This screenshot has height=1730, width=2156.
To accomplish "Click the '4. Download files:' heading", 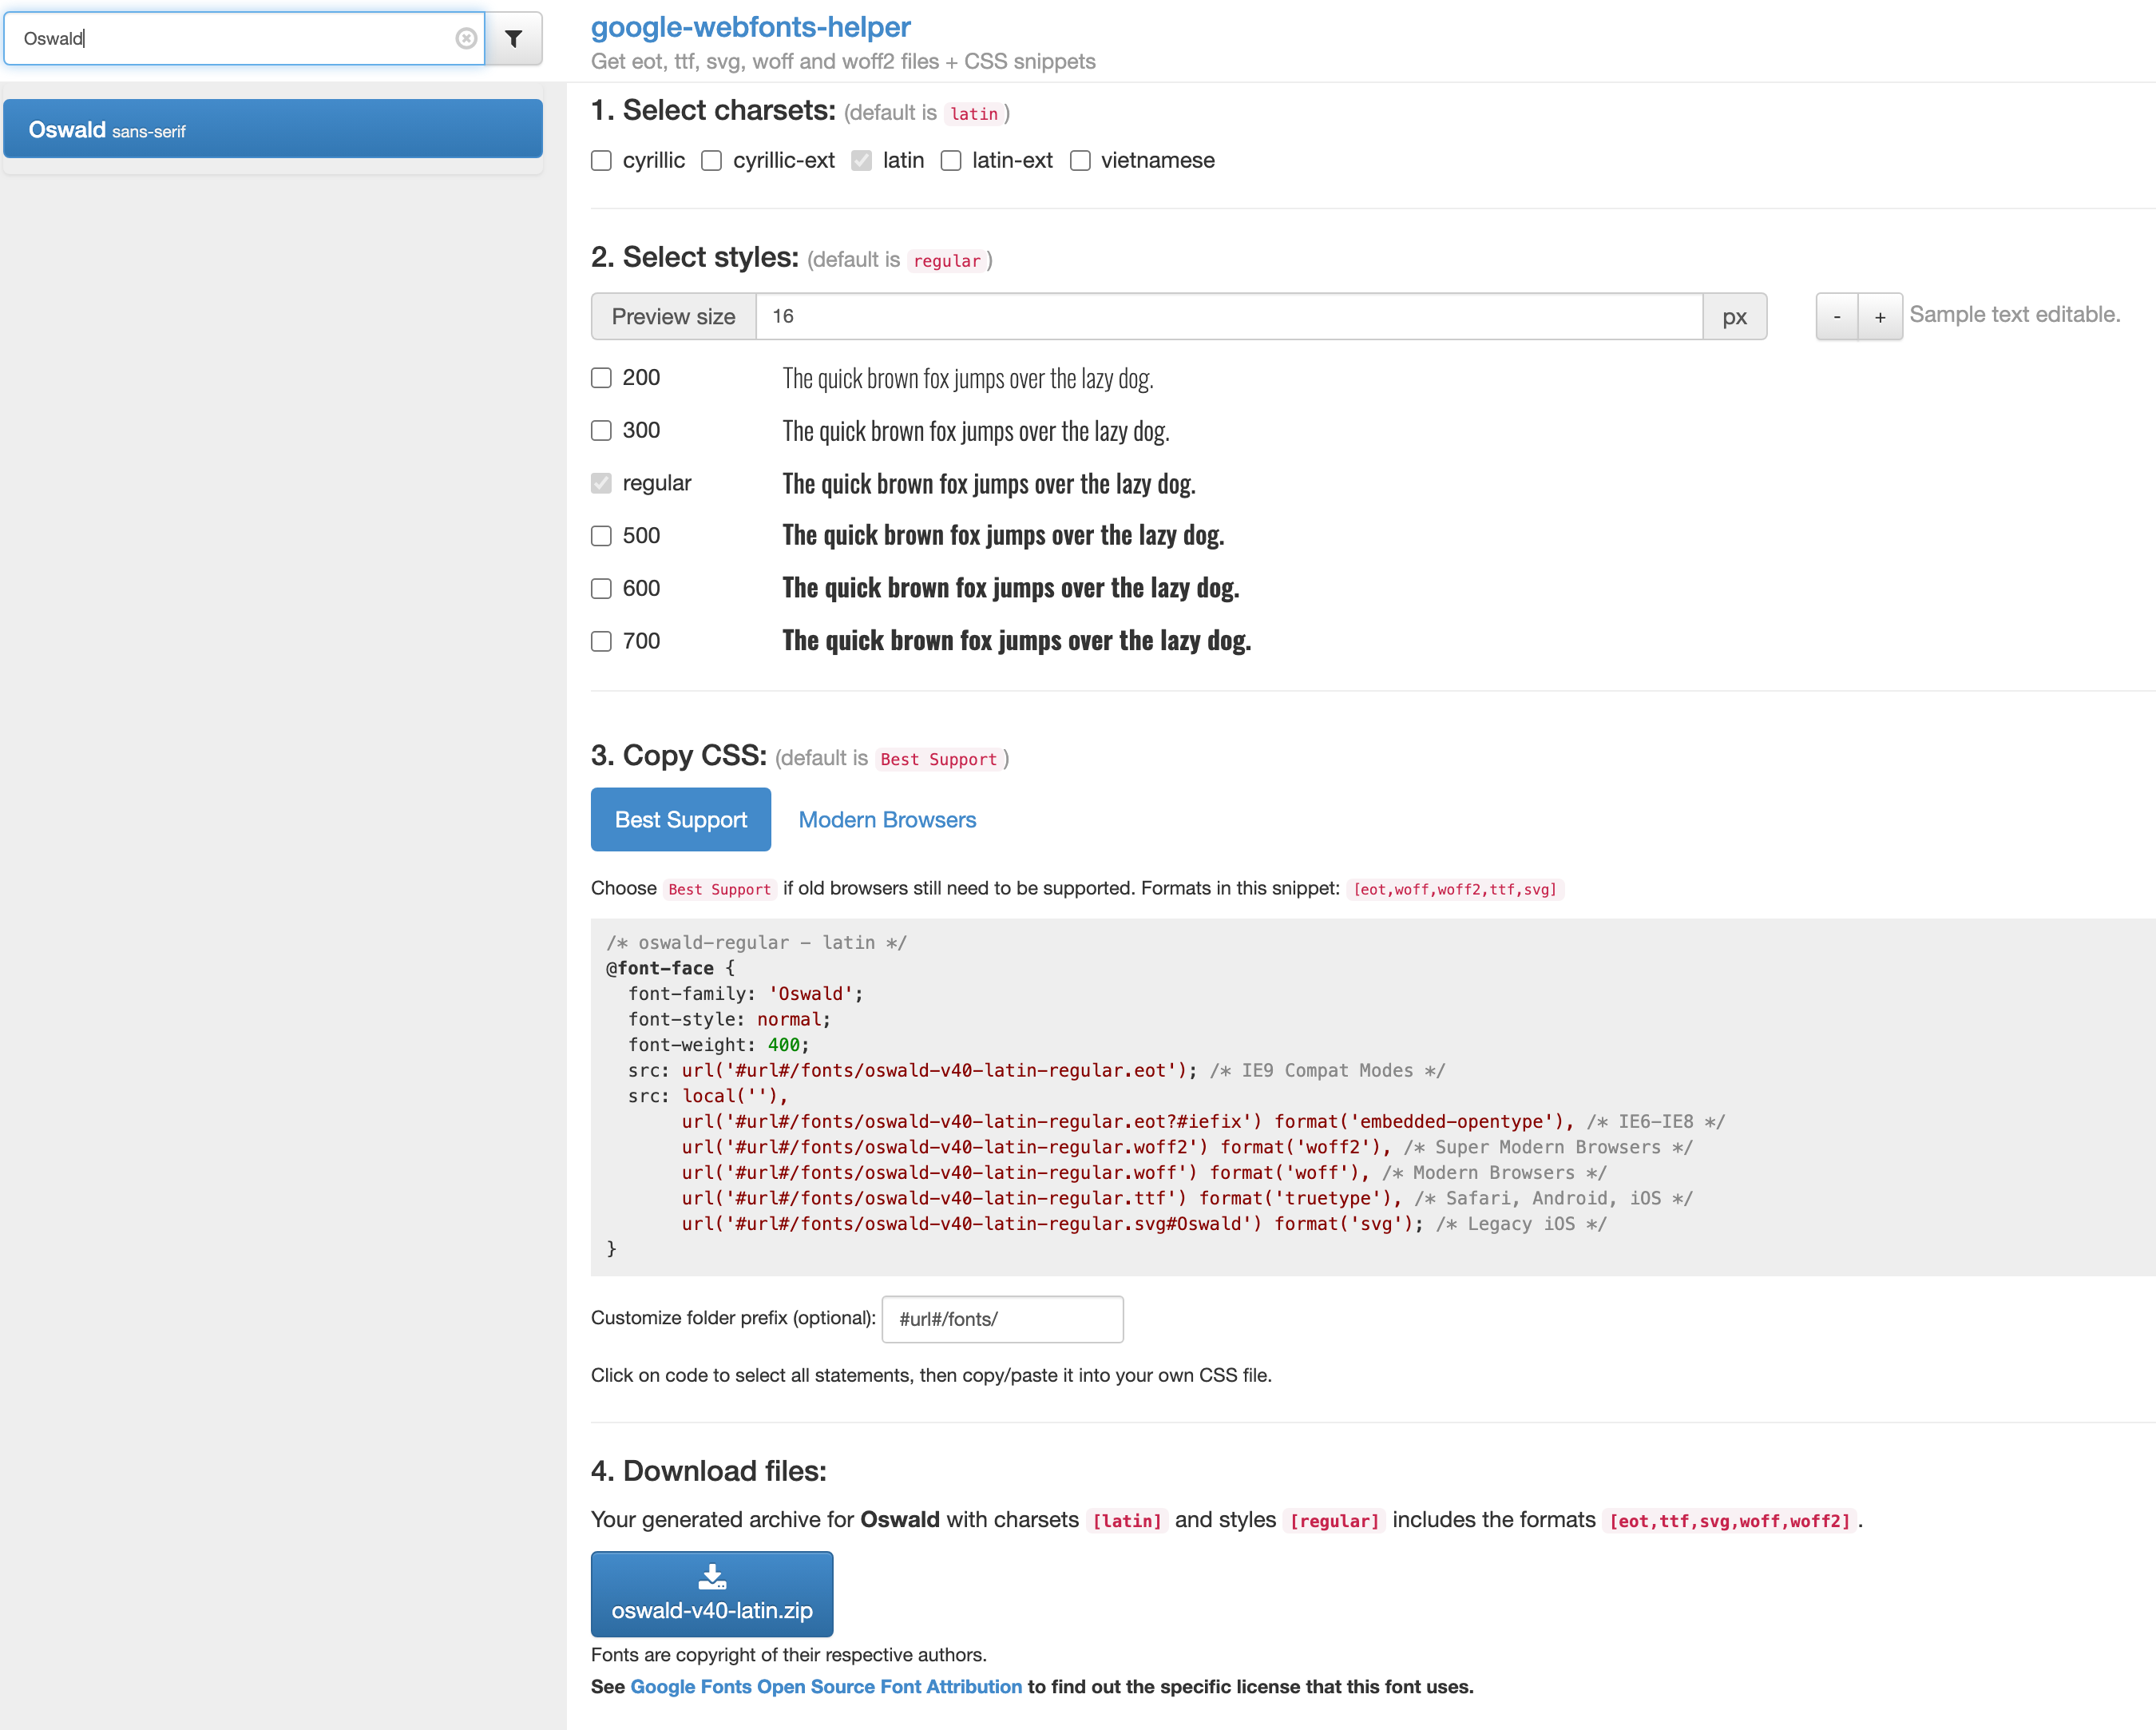I will click(x=708, y=1471).
